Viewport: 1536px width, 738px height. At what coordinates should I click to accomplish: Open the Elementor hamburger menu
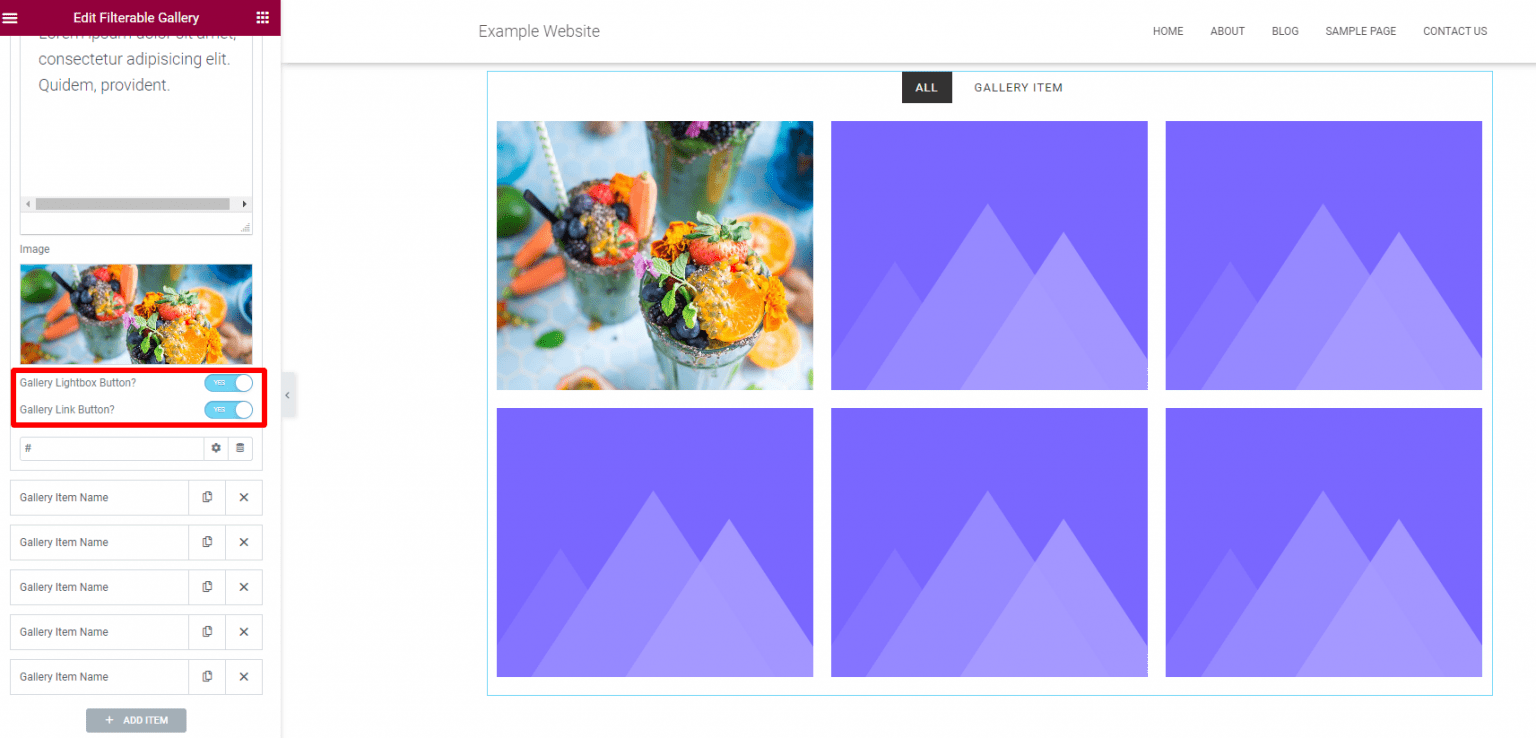11,17
